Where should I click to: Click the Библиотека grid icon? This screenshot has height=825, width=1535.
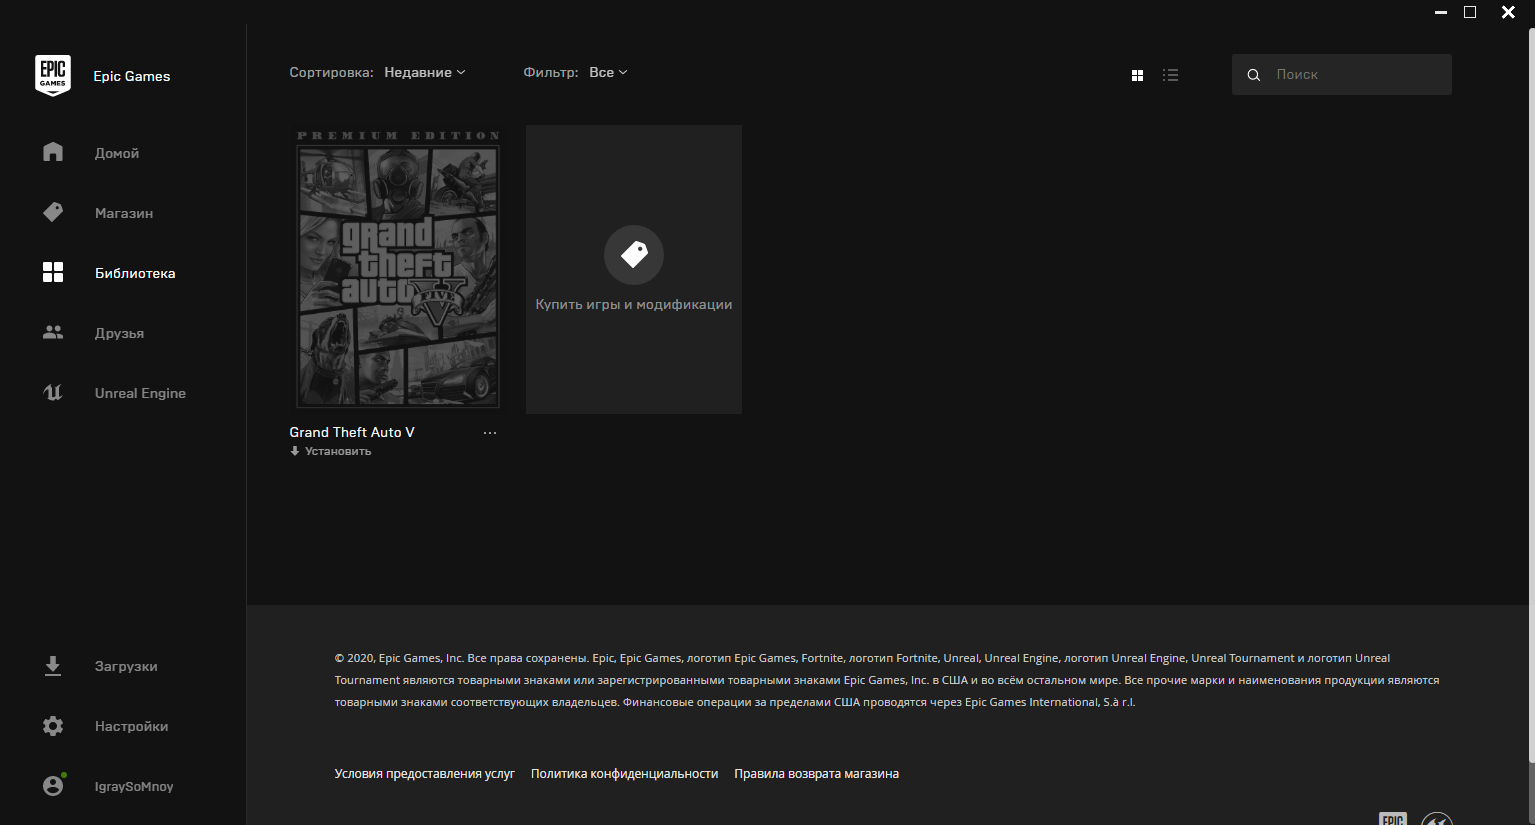pyautogui.click(x=53, y=272)
